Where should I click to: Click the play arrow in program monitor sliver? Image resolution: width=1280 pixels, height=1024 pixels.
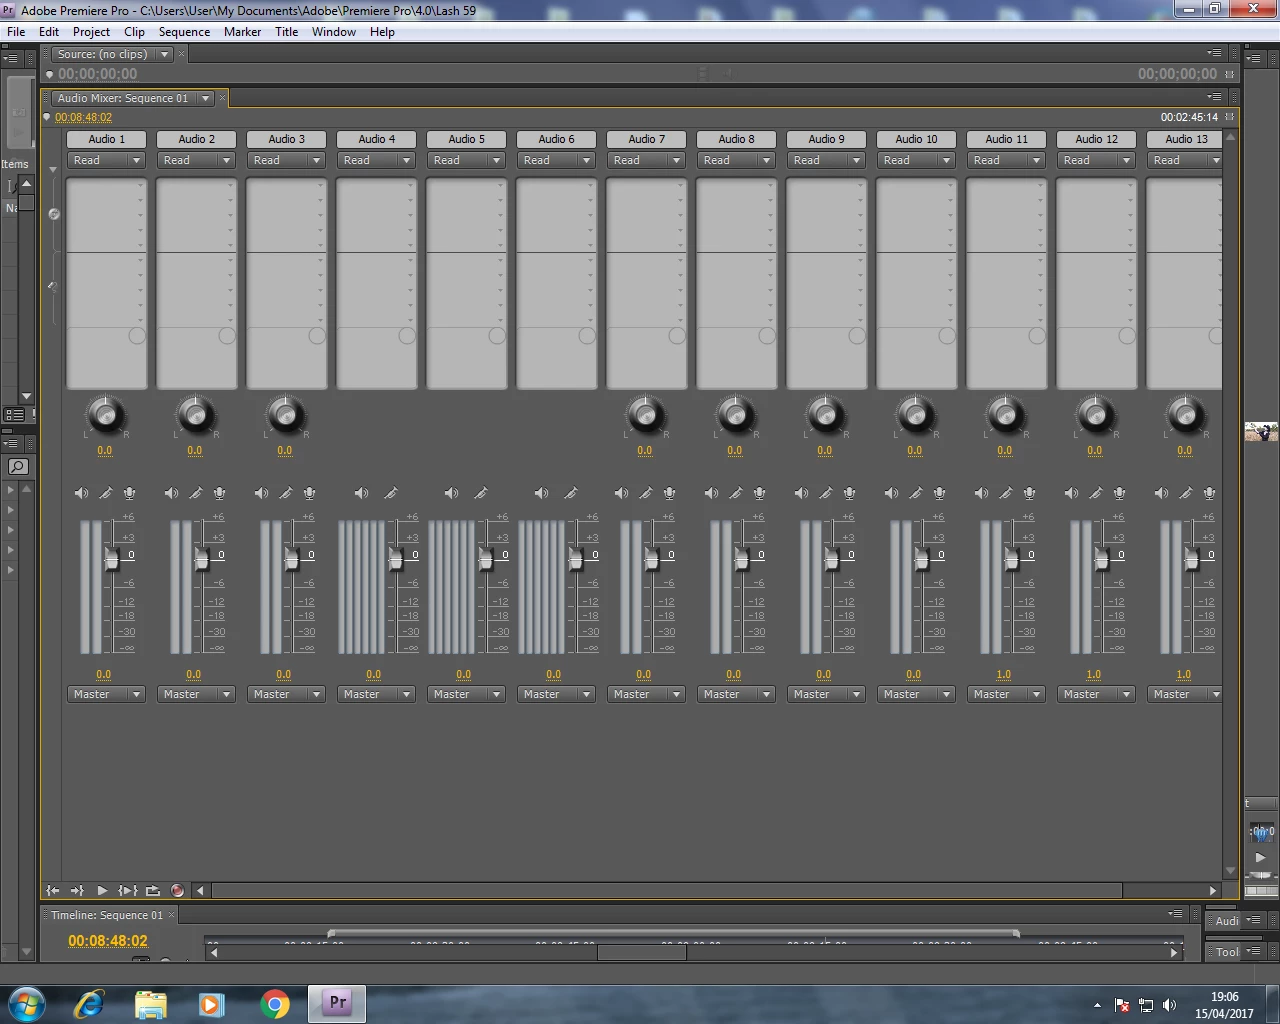[1260, 857]
